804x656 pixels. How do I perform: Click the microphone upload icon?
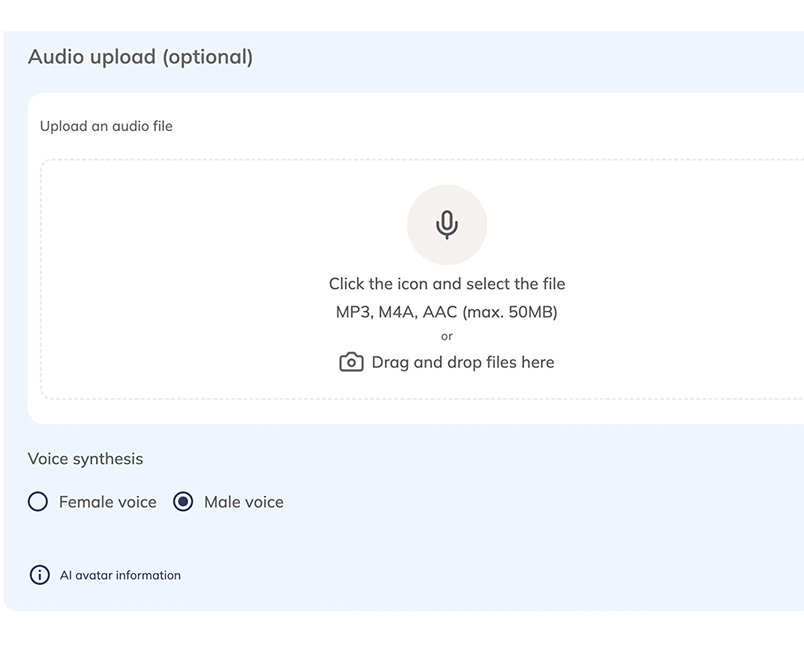click(446, 225)
